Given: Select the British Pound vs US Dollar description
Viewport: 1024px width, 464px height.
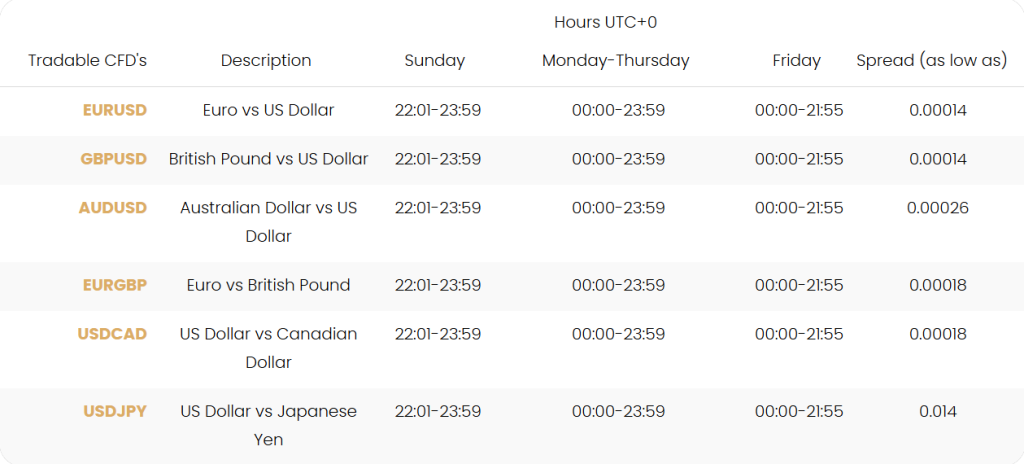Looking at the screenshot, I should [268, 159].
